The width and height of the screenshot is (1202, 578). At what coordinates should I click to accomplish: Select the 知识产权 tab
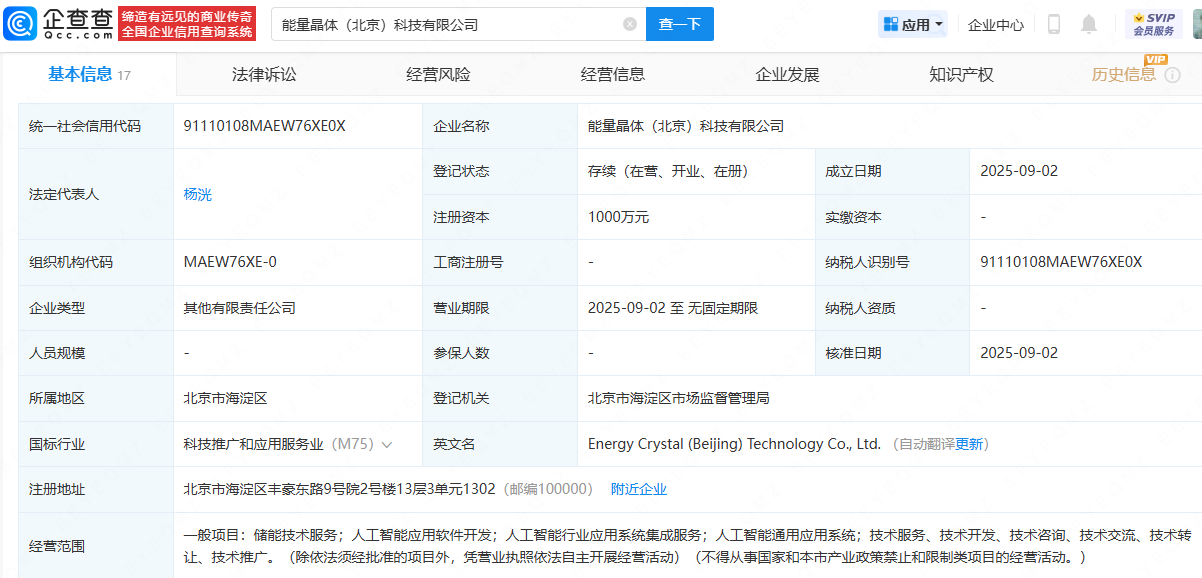[x=961, y=75]
